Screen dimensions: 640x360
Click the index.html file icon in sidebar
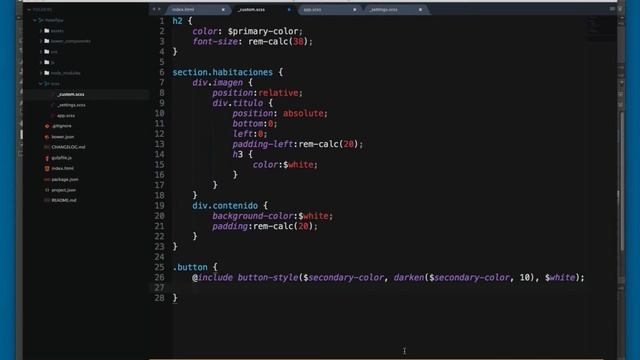47,168
